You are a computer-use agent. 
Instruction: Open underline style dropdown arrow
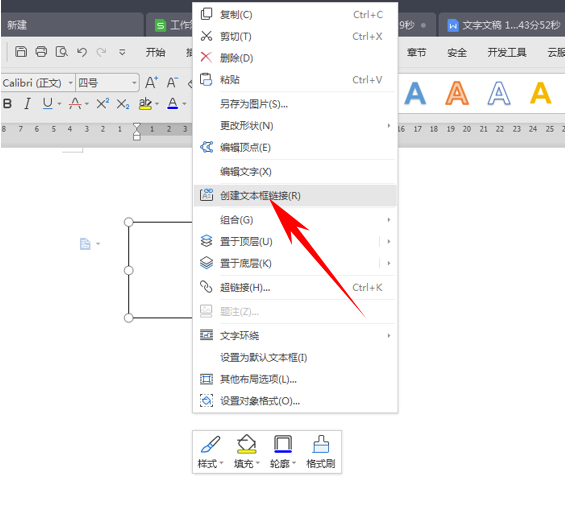click(x=59, y=104)
